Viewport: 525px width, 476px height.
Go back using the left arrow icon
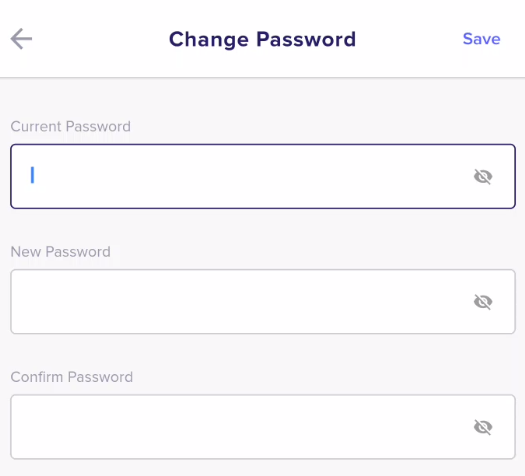[21, 39]
